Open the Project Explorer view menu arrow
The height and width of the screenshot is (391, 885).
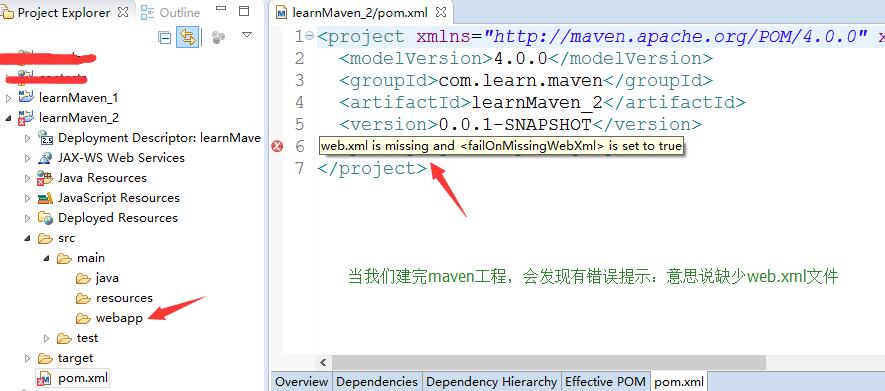pyautogui.click(x=247, y=35)
